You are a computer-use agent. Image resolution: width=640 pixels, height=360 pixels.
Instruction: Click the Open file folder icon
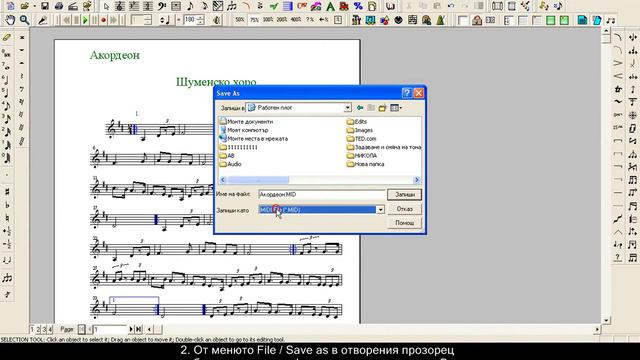pyautogui.click(x=24, y=6)
